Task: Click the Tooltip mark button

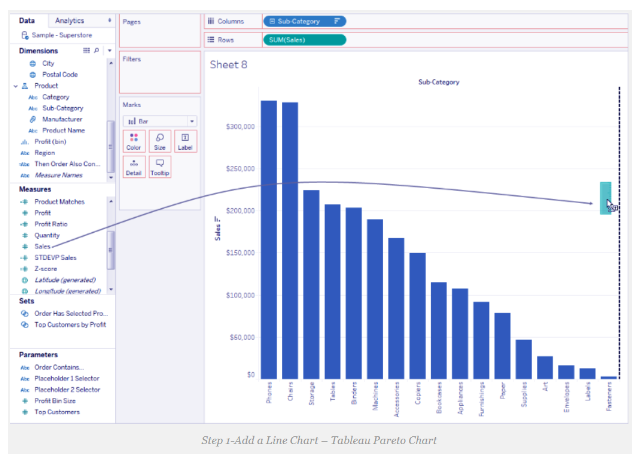Action: point(160,167)
